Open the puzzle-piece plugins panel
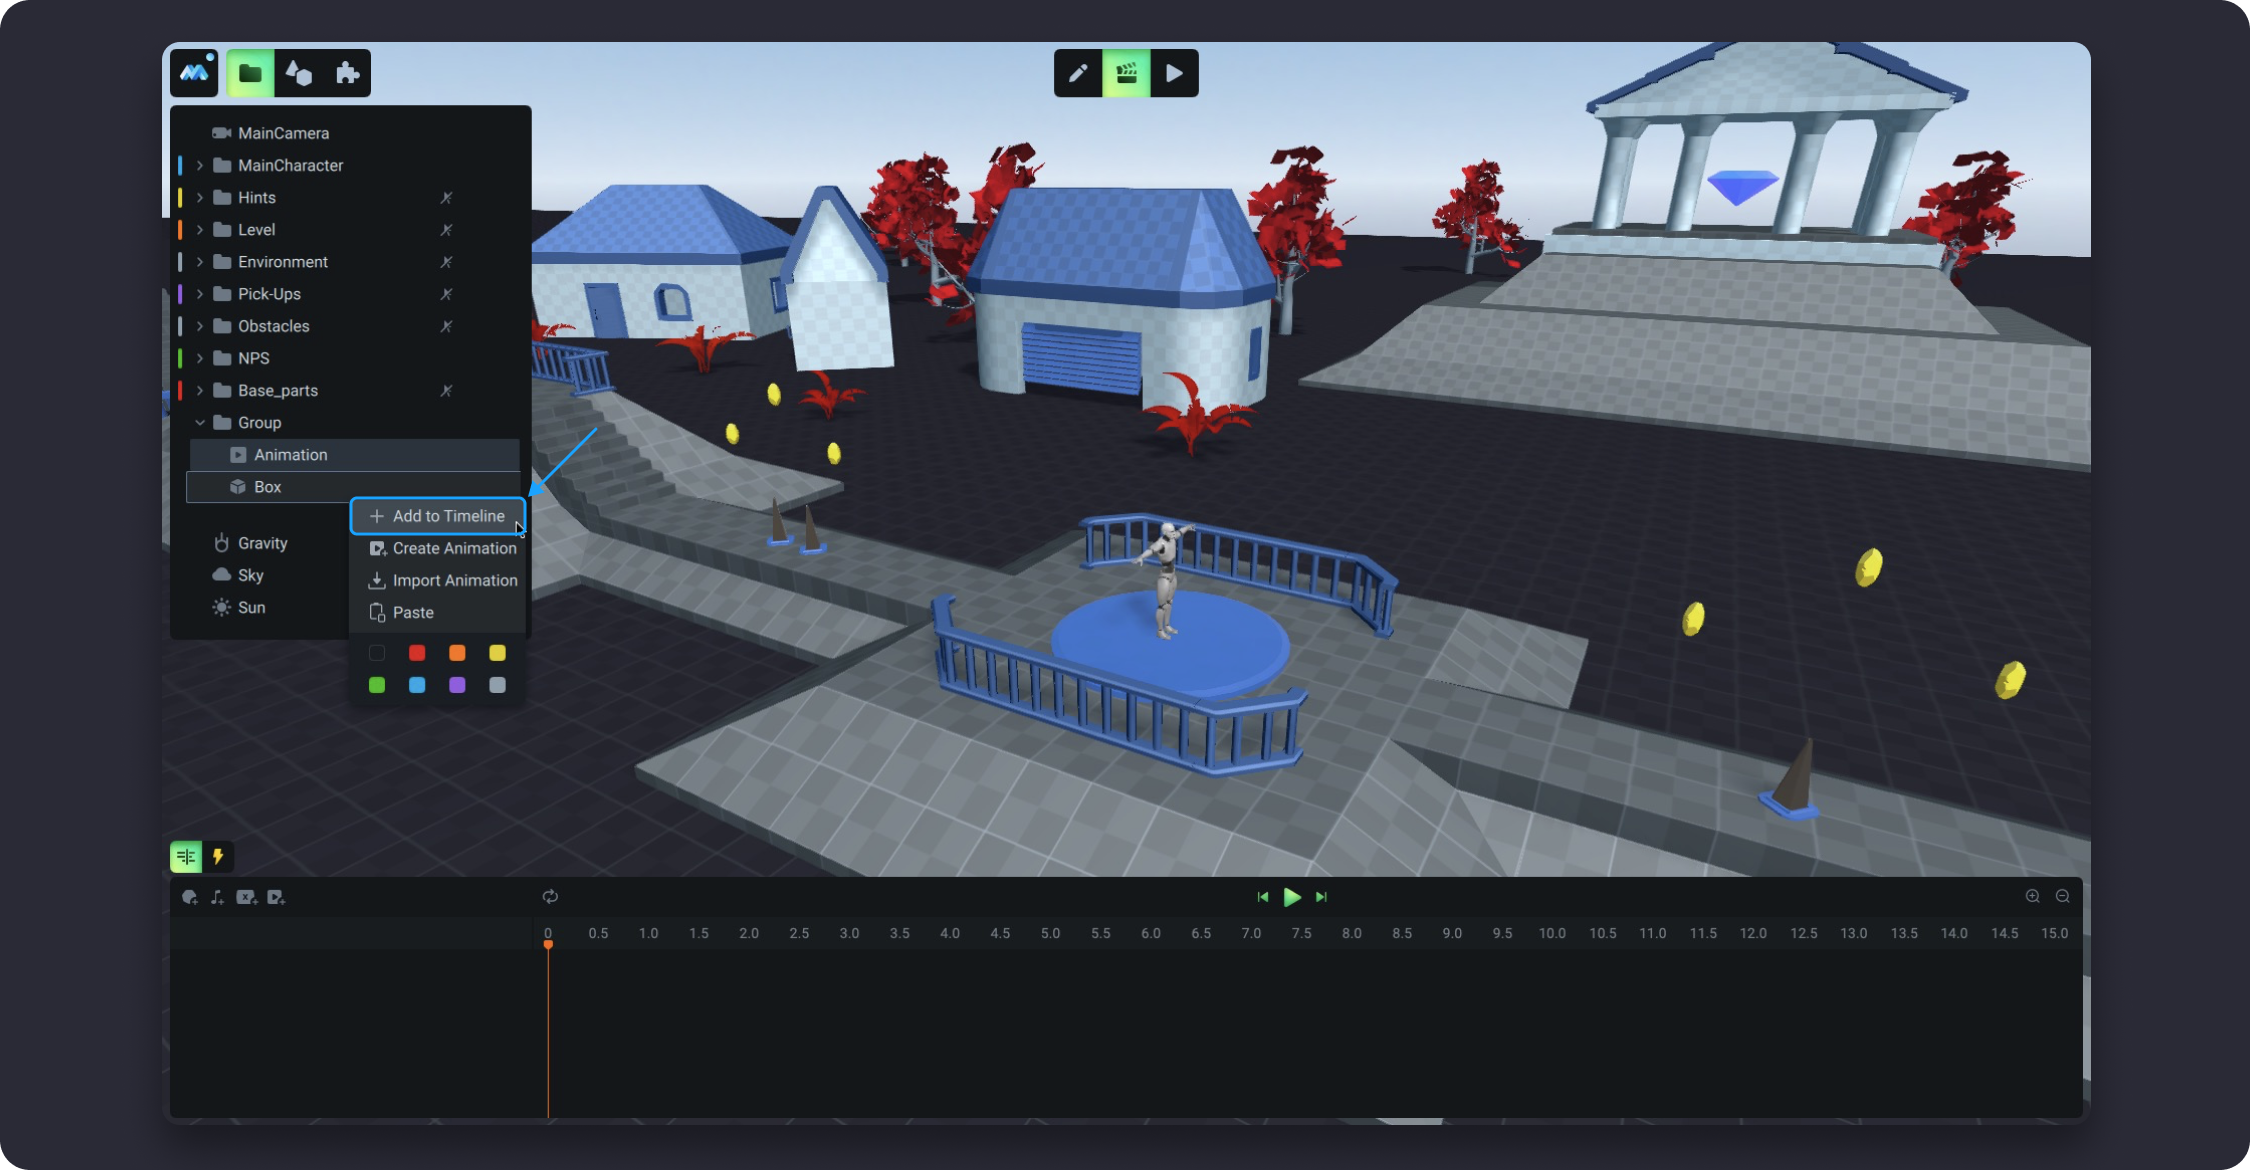The height and width of the screenshot is (1170, 2250). (x=347, y=73)
